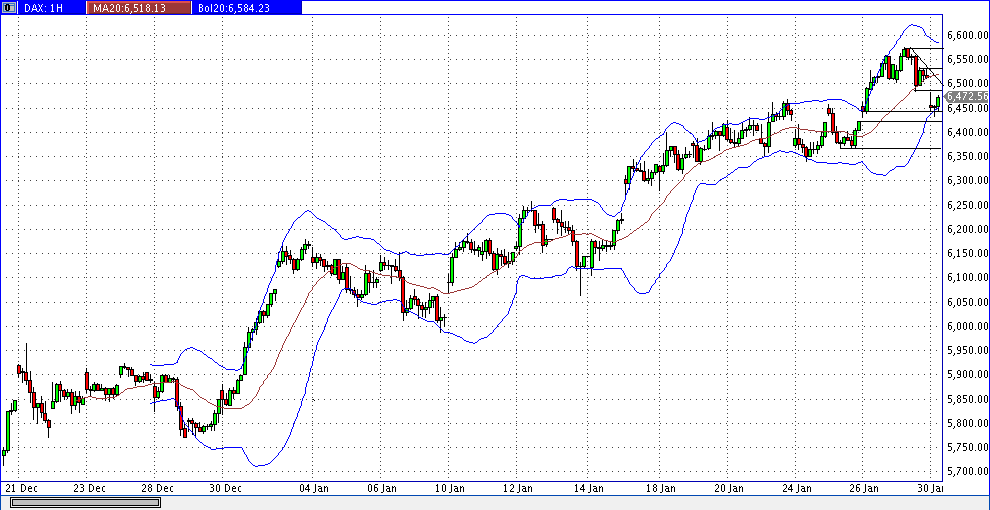Click the 6,150.00 price axis label
The height and width of the screenshot is (510, 990).
pyautogui.click(x=967, y=253)
